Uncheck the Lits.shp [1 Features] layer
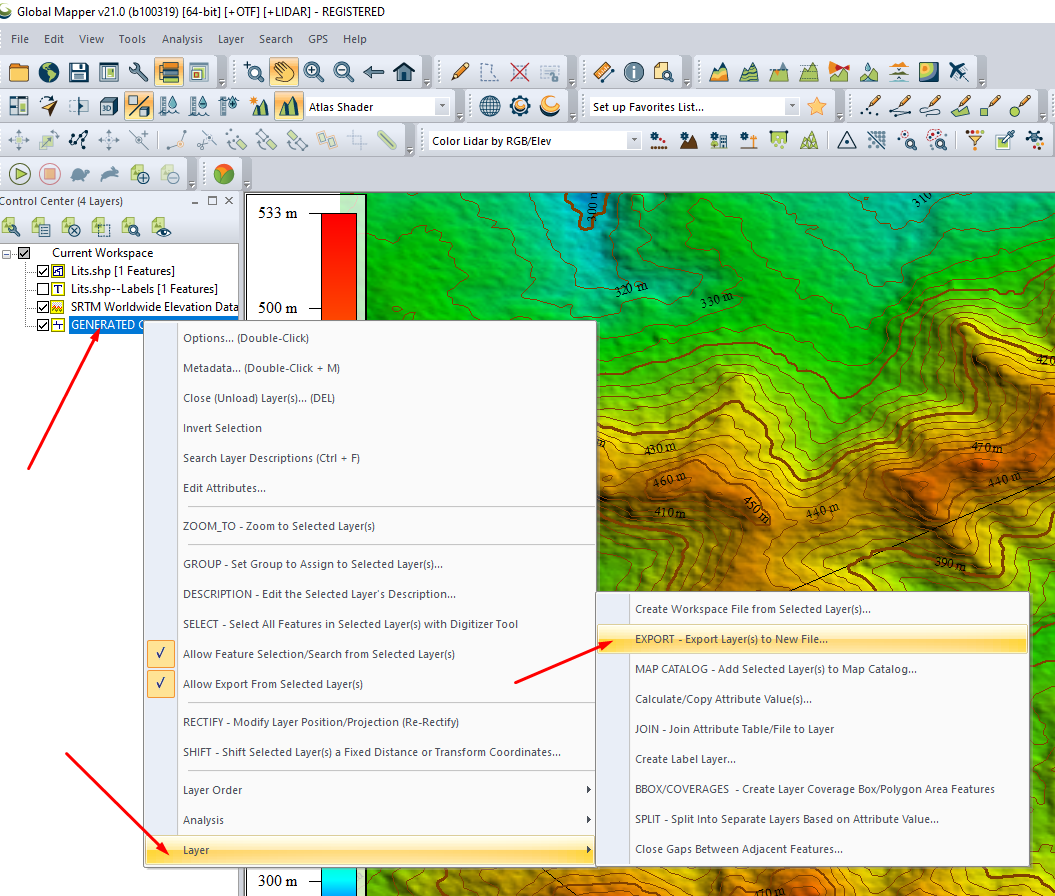The width and height of the screenshot is (1055, 896). coord(43,271)
